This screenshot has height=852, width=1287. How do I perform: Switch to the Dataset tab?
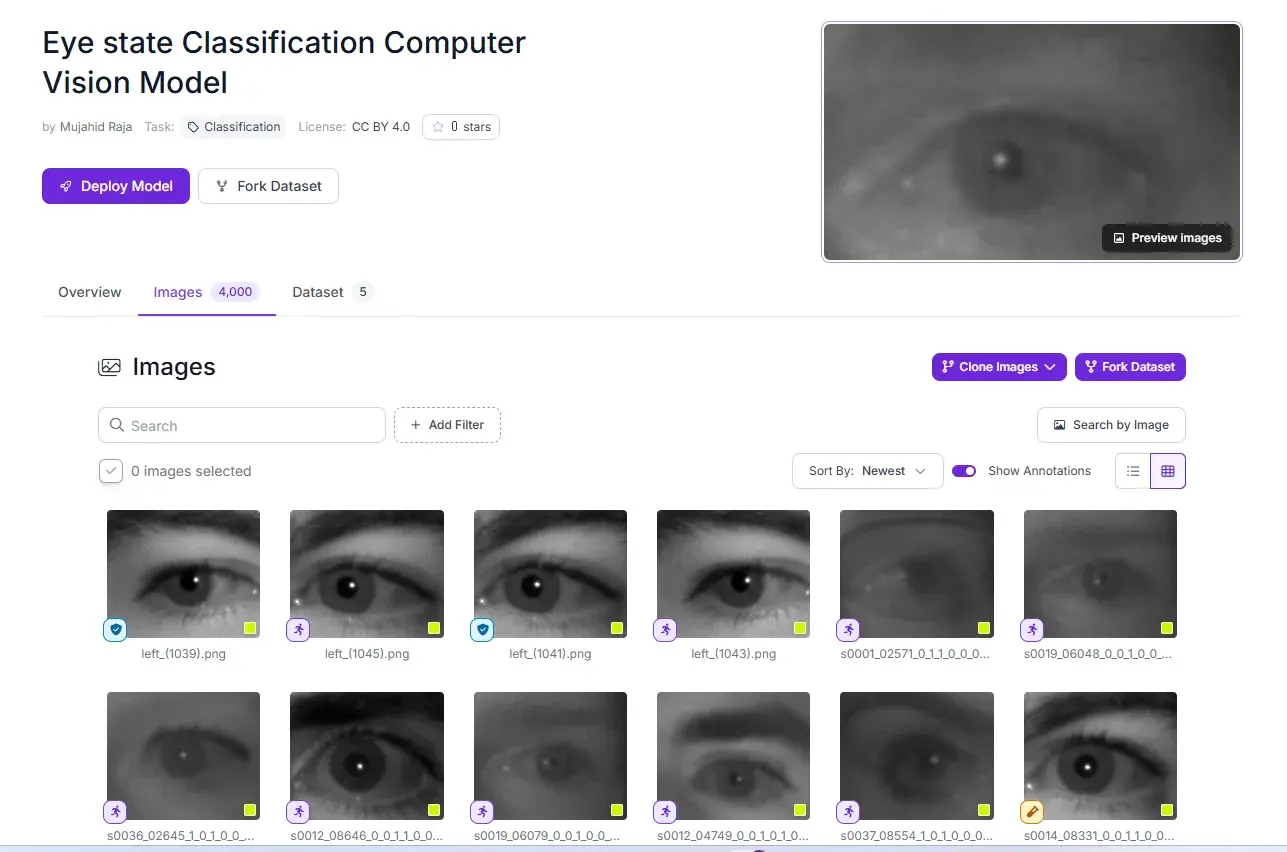pyautogui.click(x=333, y=292)
